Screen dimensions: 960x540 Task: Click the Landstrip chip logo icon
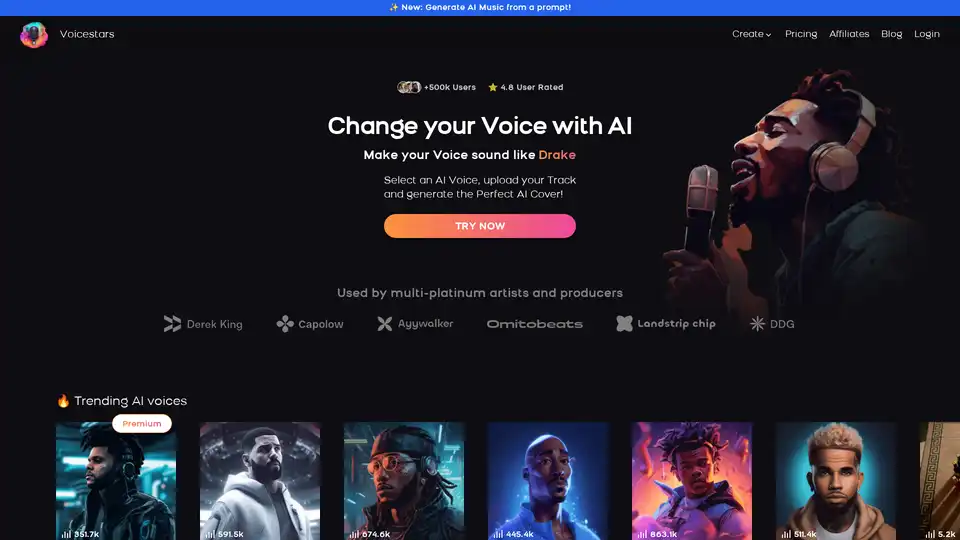(x=624, y=323)
